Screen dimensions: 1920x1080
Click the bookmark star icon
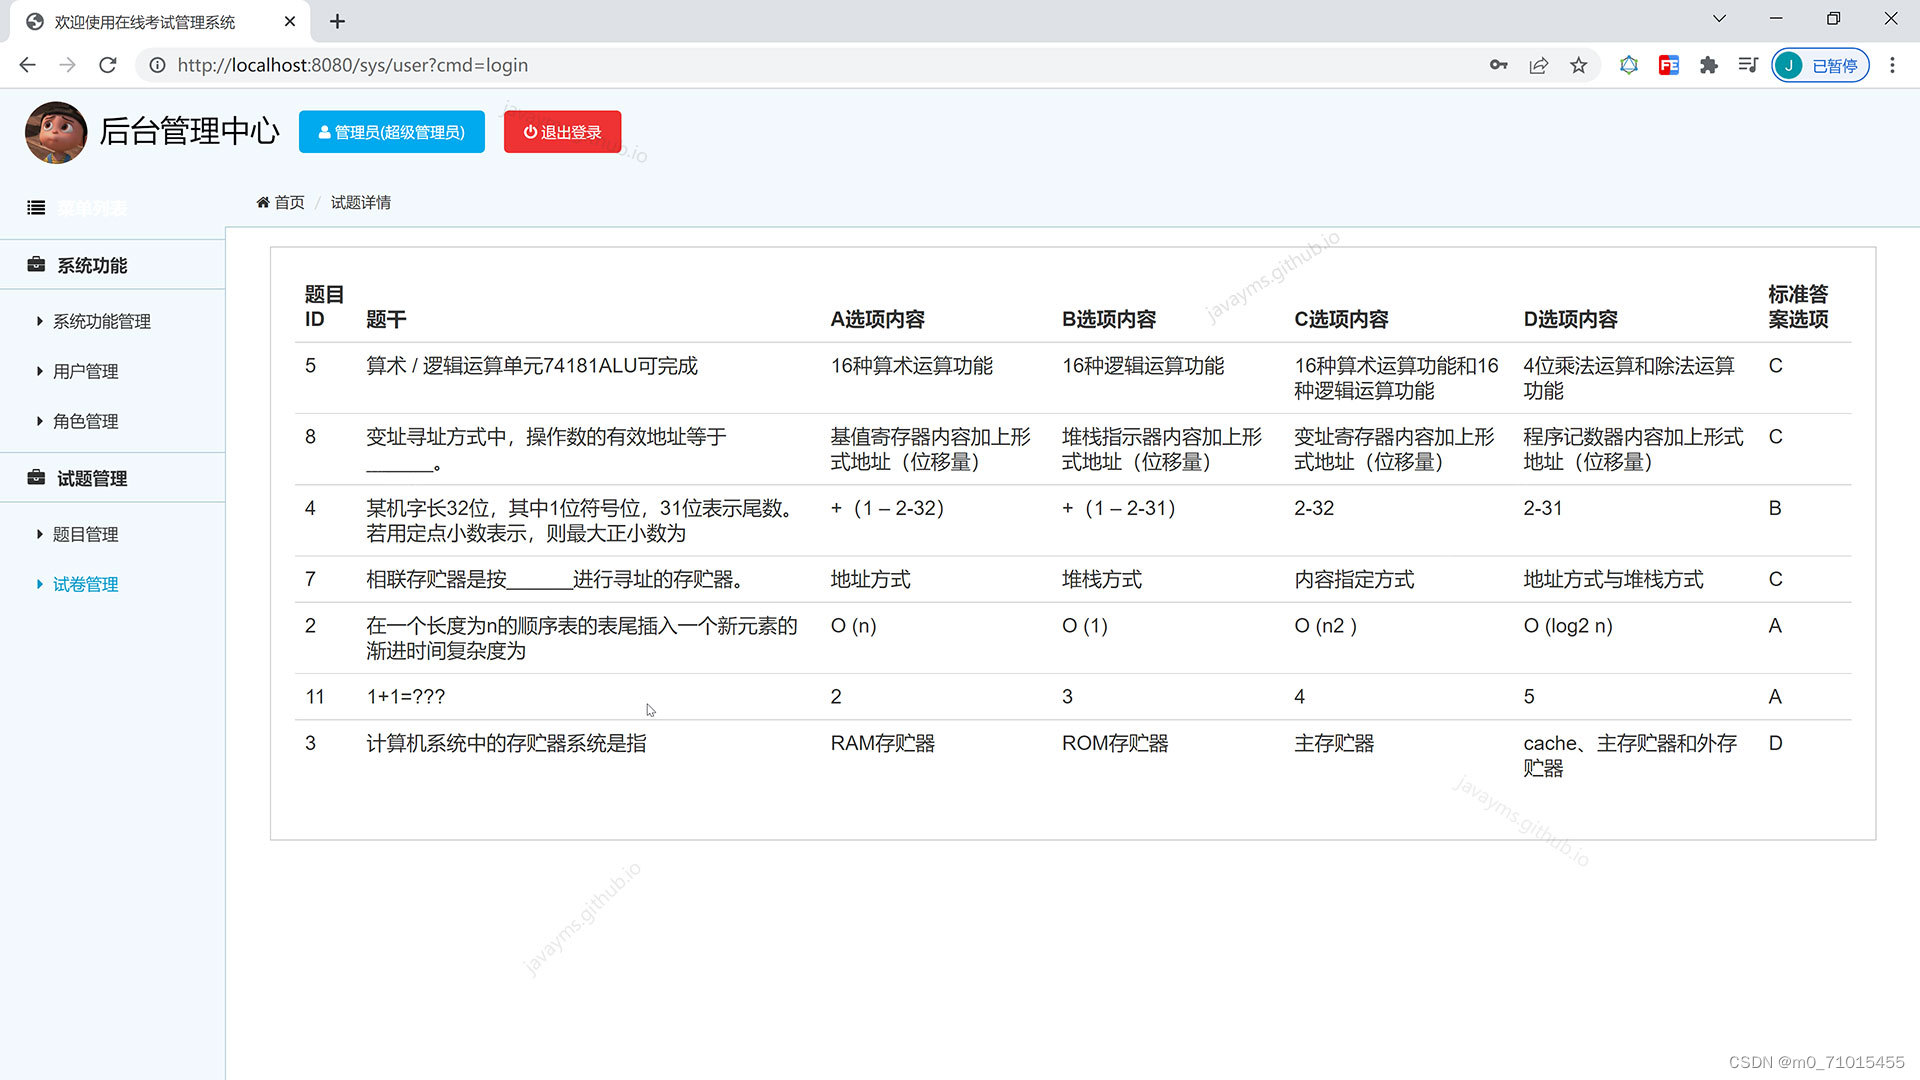tap(1578, 65)
